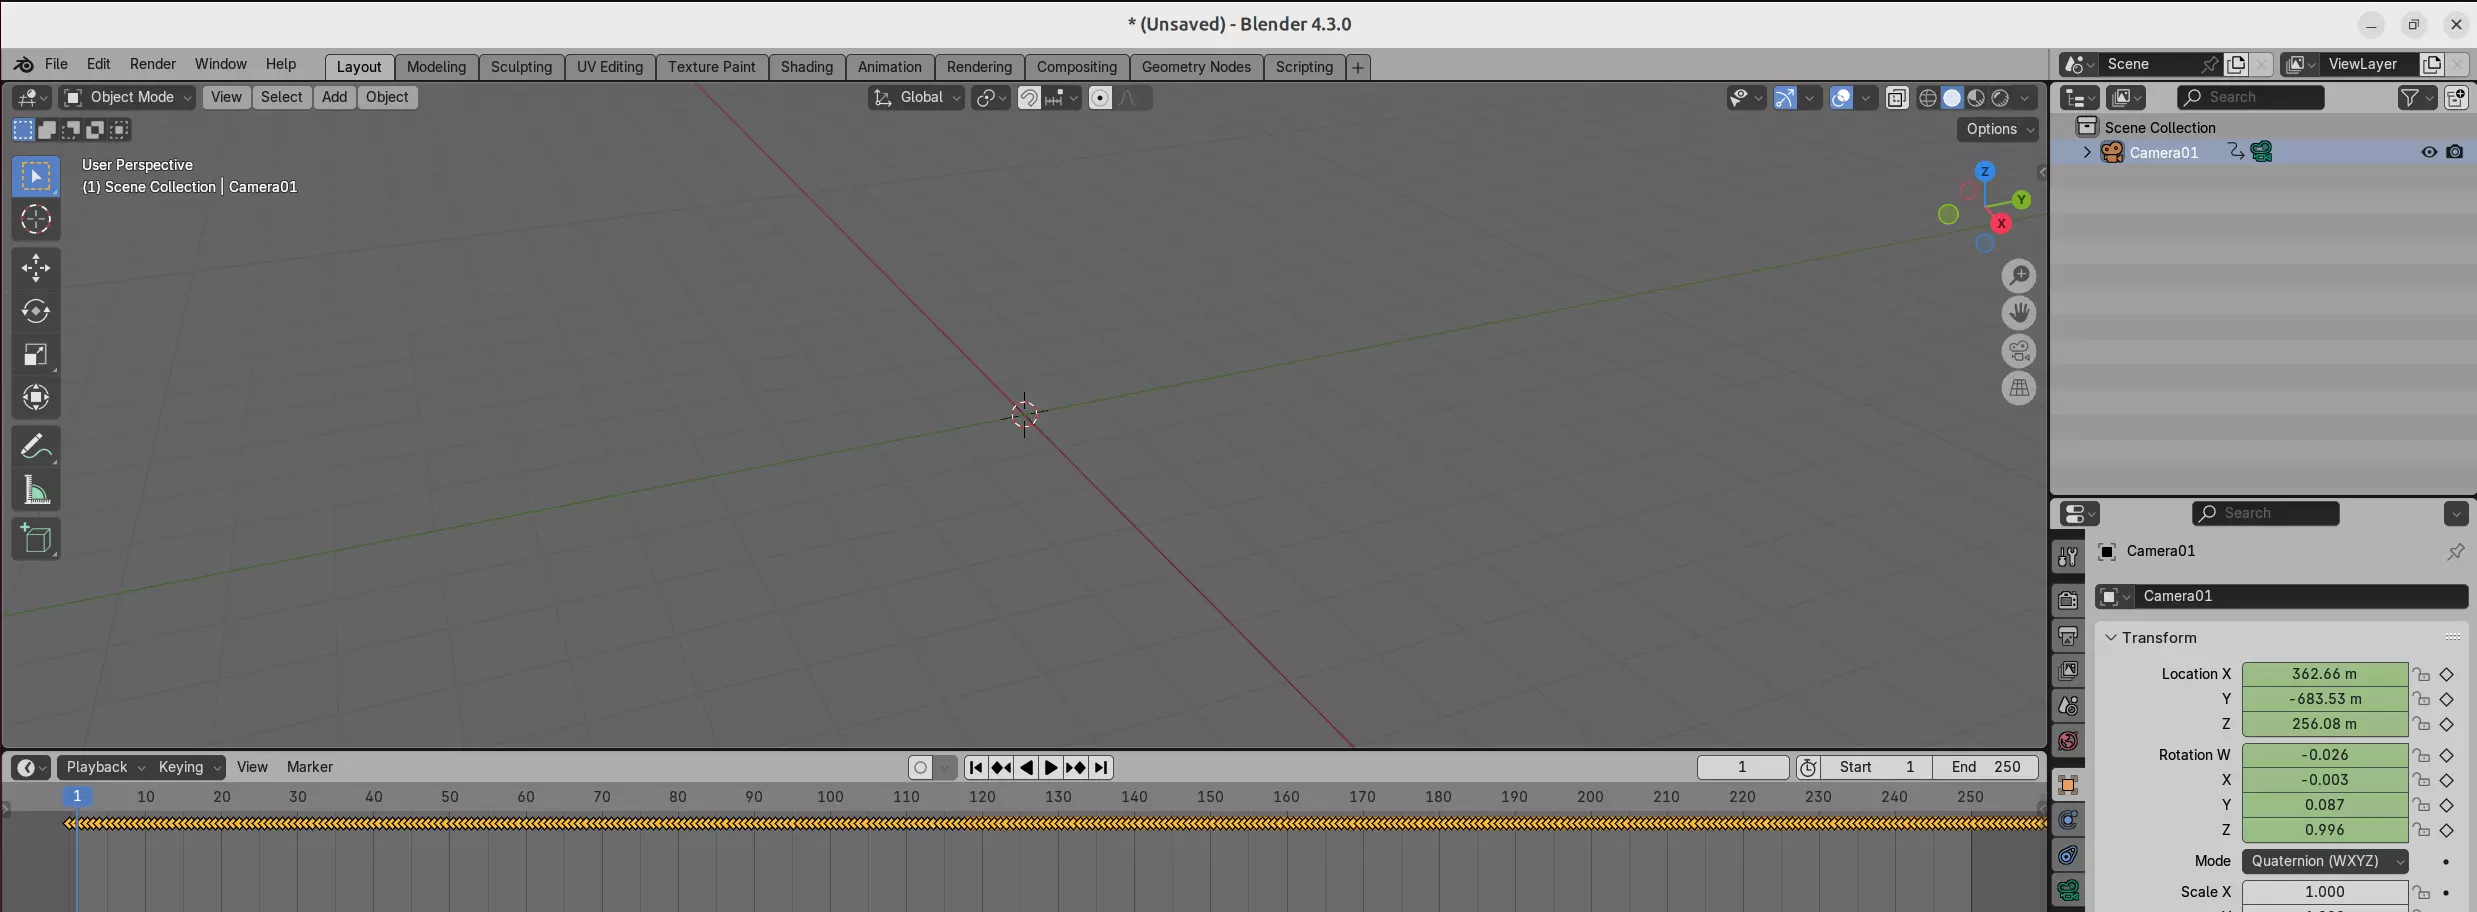This screenshot has height=912, width=2477.
Task: Open the Physics properties tab
Action: point(2068,820)
